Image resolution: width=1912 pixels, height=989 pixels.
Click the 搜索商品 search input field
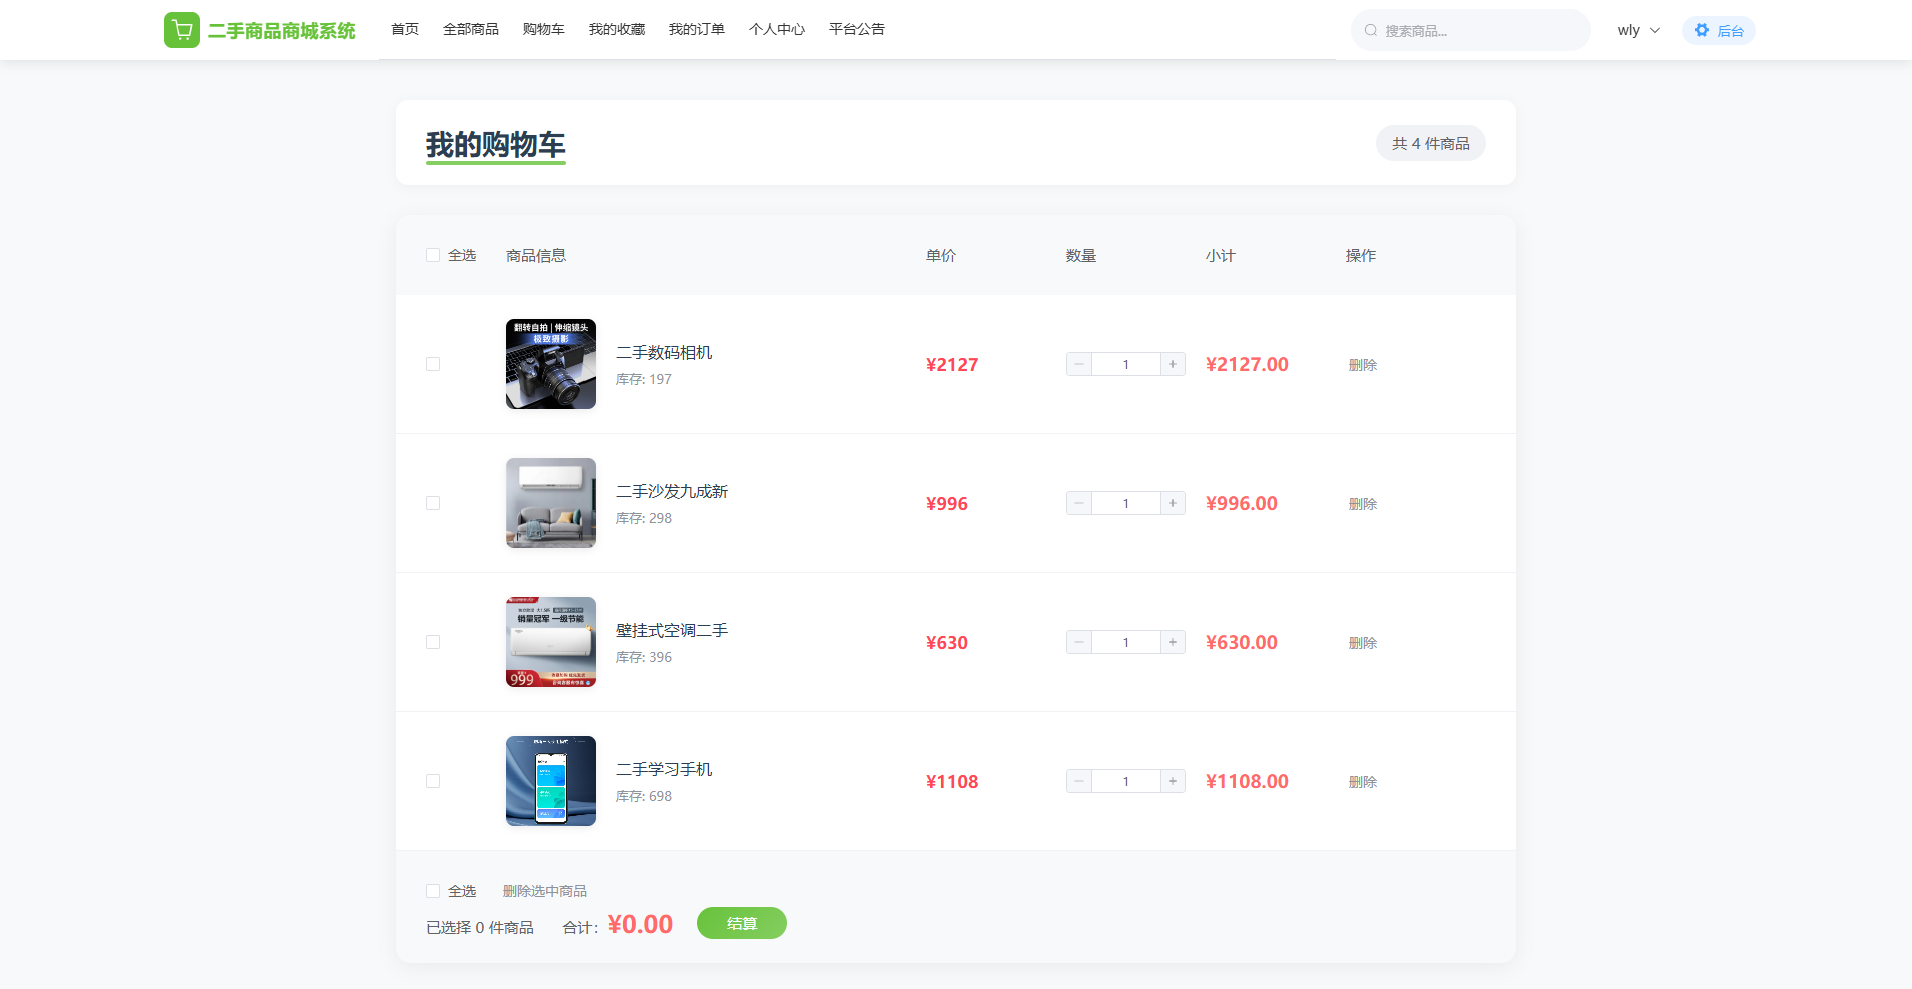point(1480,31)
